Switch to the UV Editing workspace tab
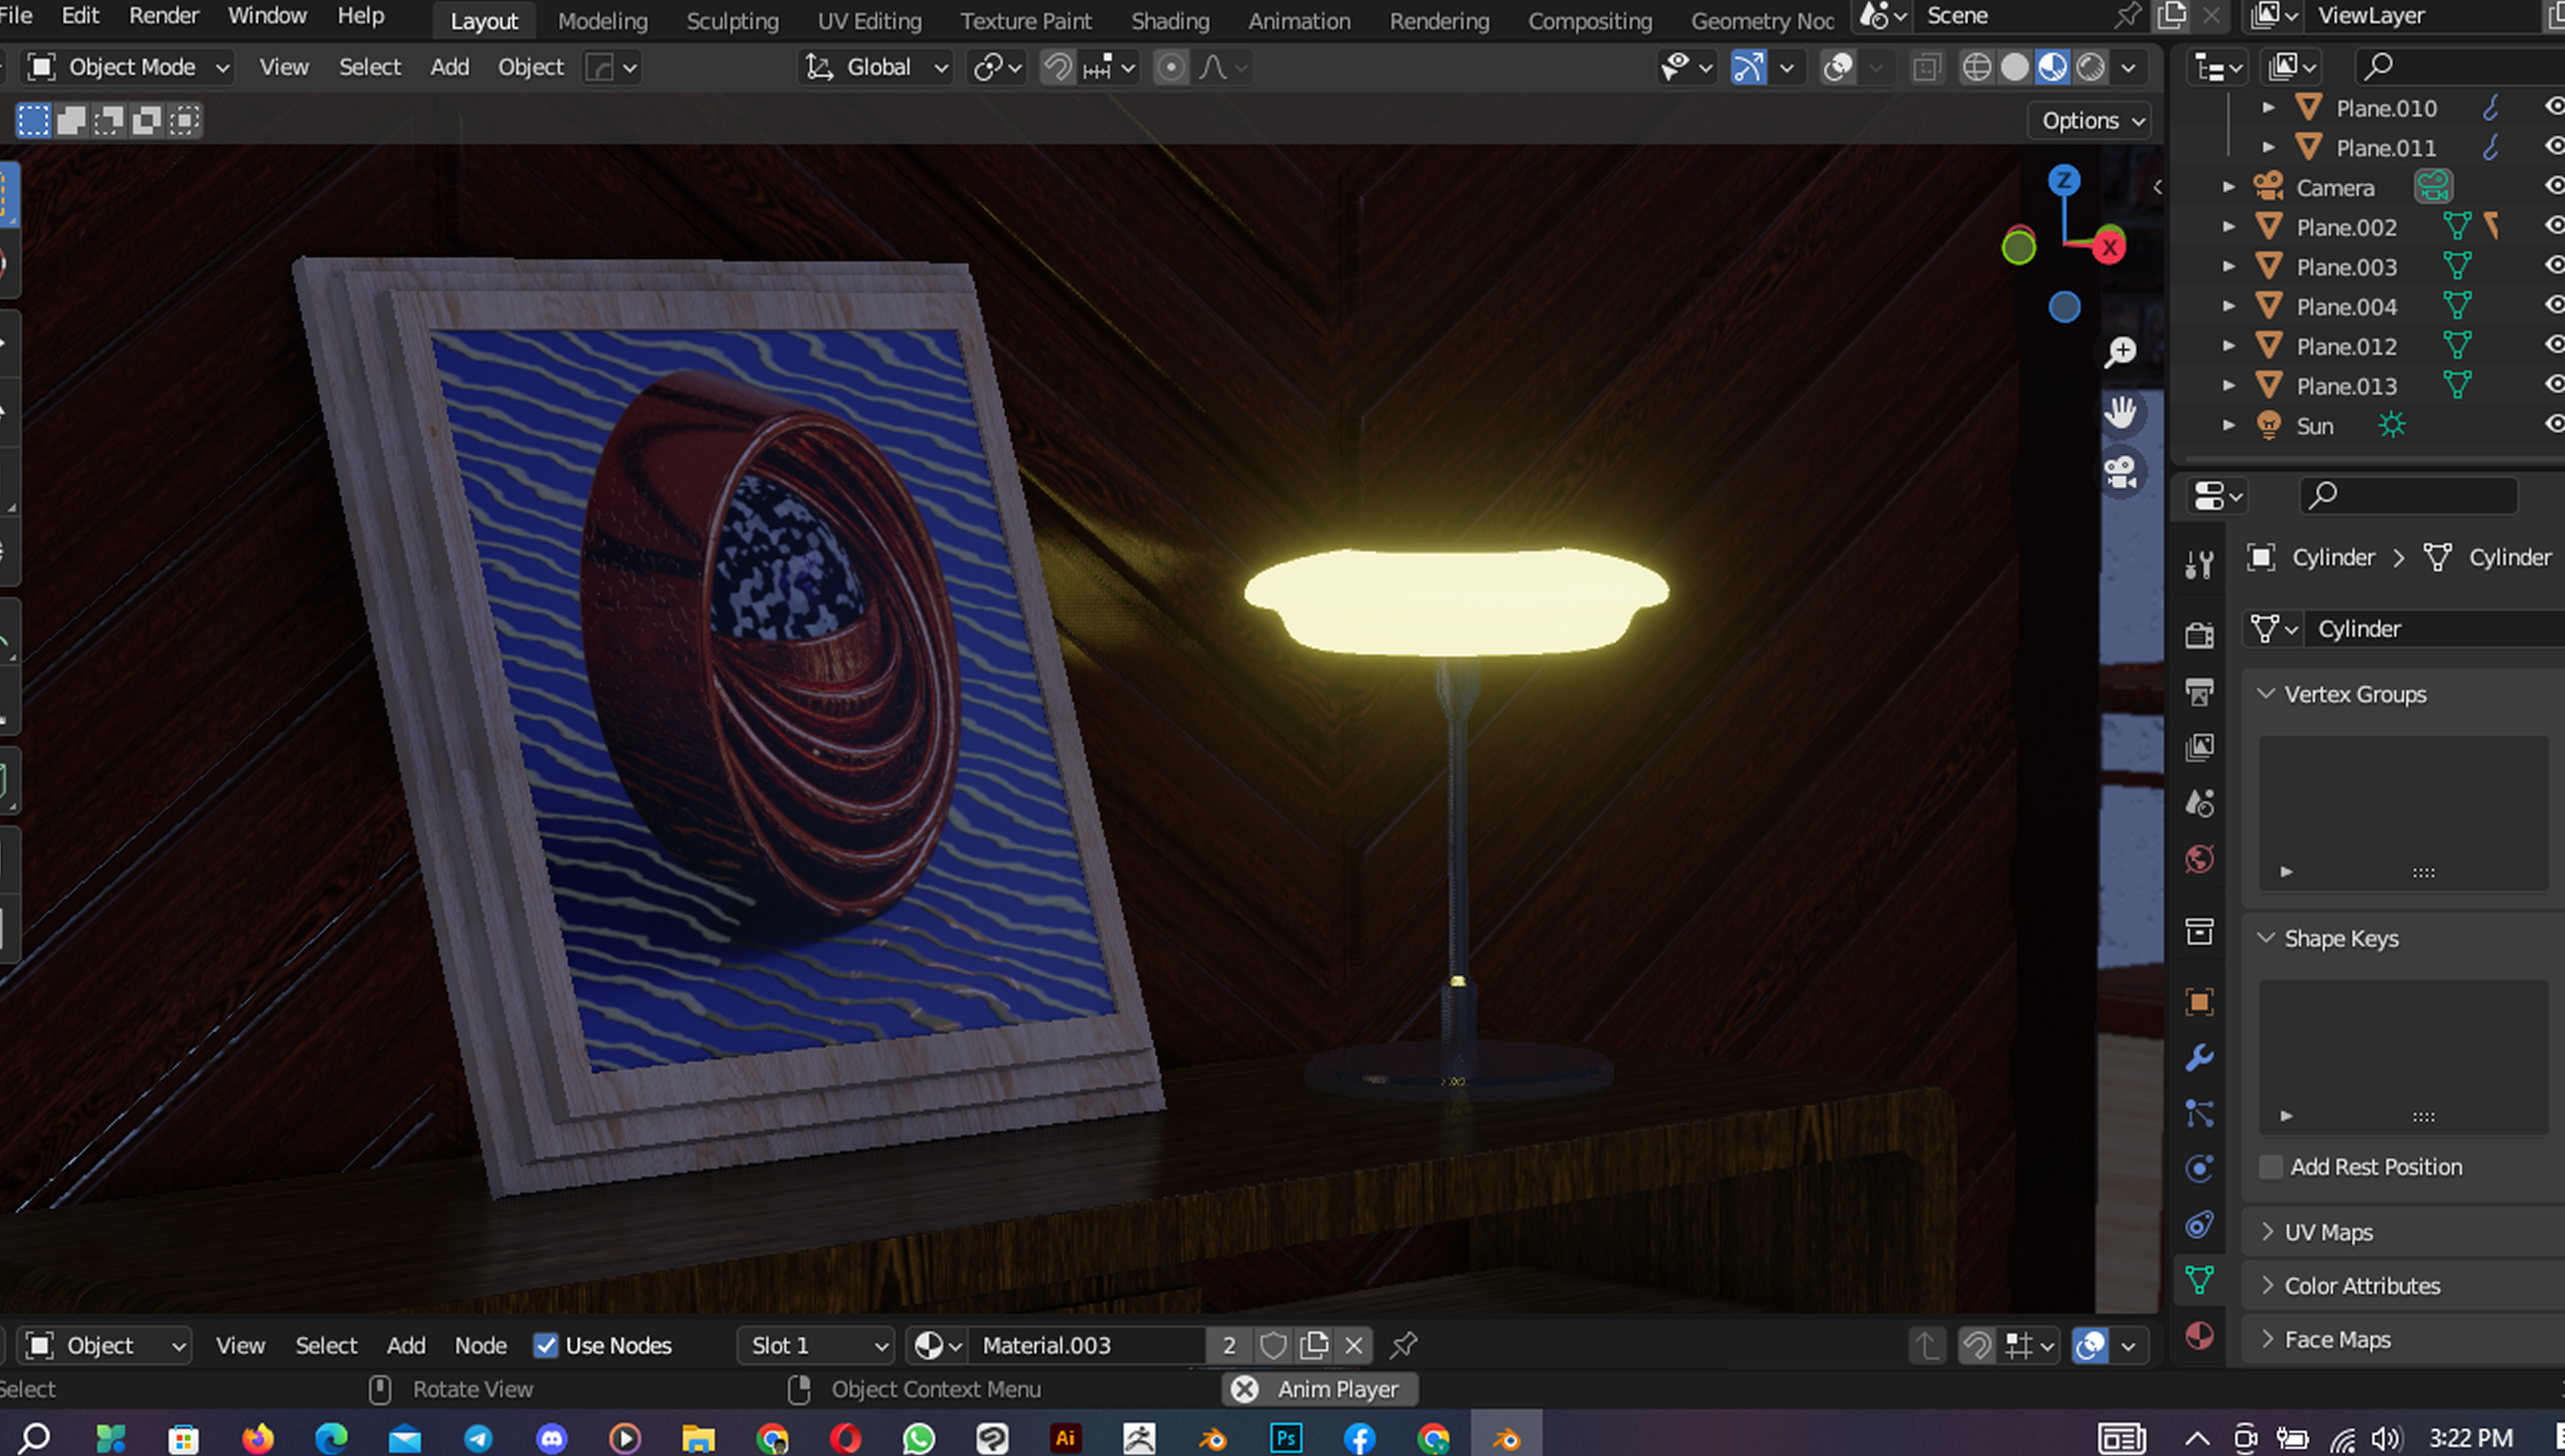Viewport: 2565px width, 1456px height. (869, 21)
